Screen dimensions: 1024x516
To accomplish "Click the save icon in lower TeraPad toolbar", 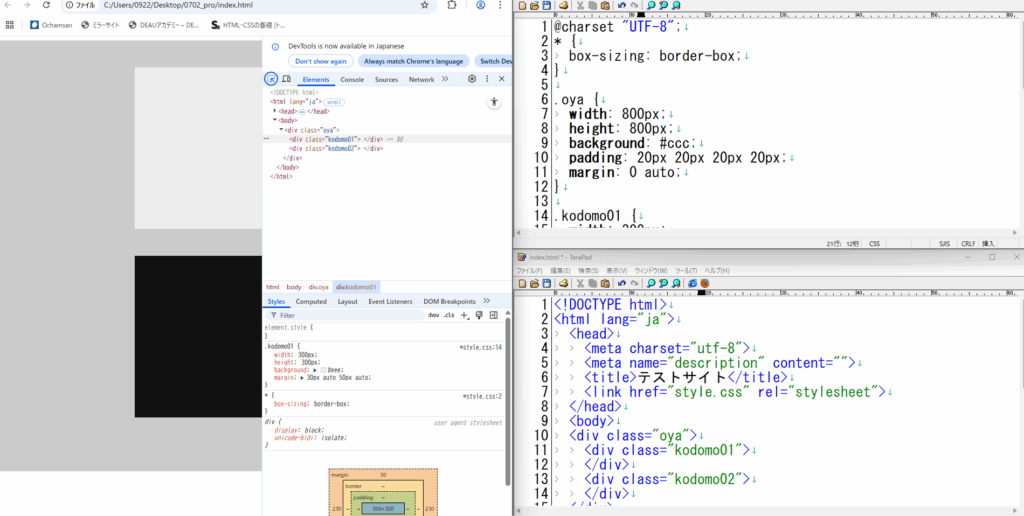I will click(x=546, y=283).
